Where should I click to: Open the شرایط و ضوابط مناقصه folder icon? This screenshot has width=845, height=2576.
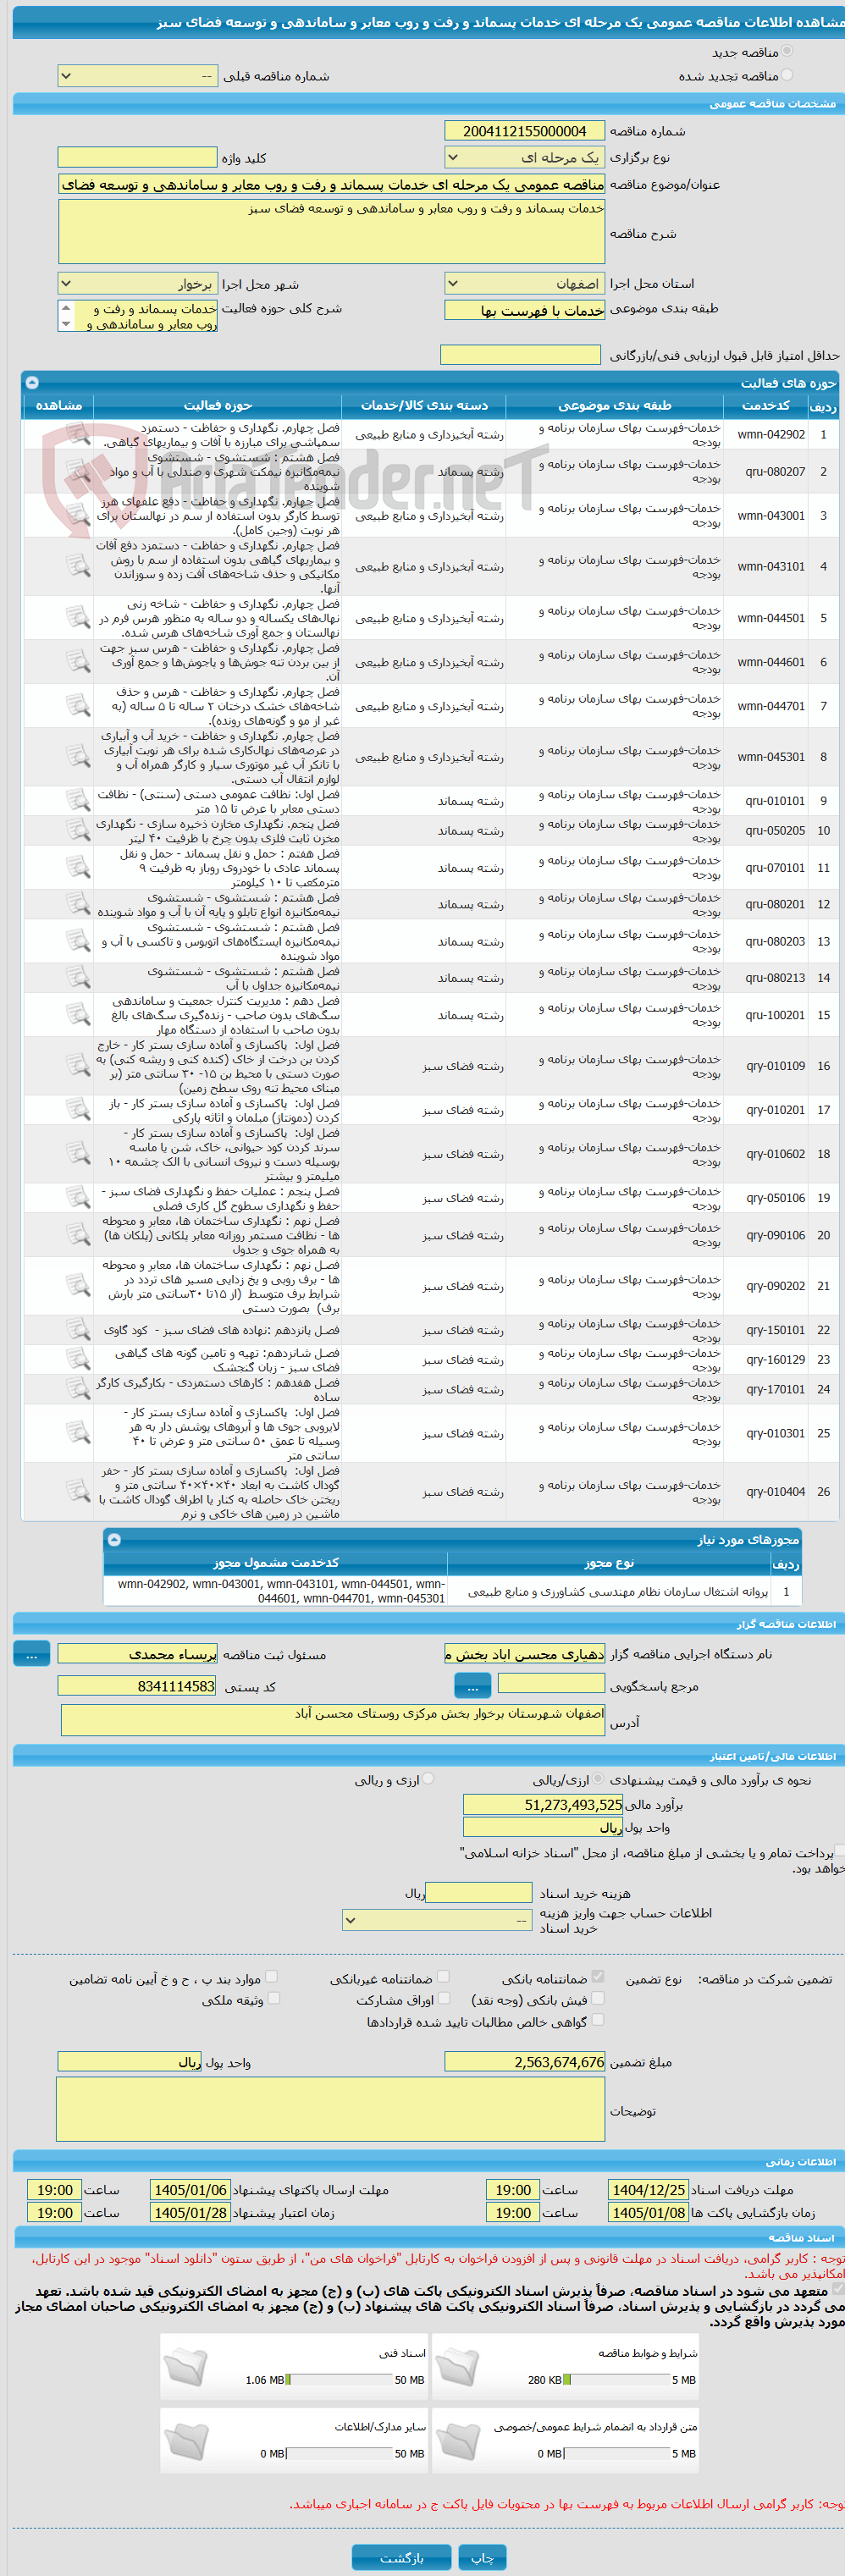coord(458,2366)
